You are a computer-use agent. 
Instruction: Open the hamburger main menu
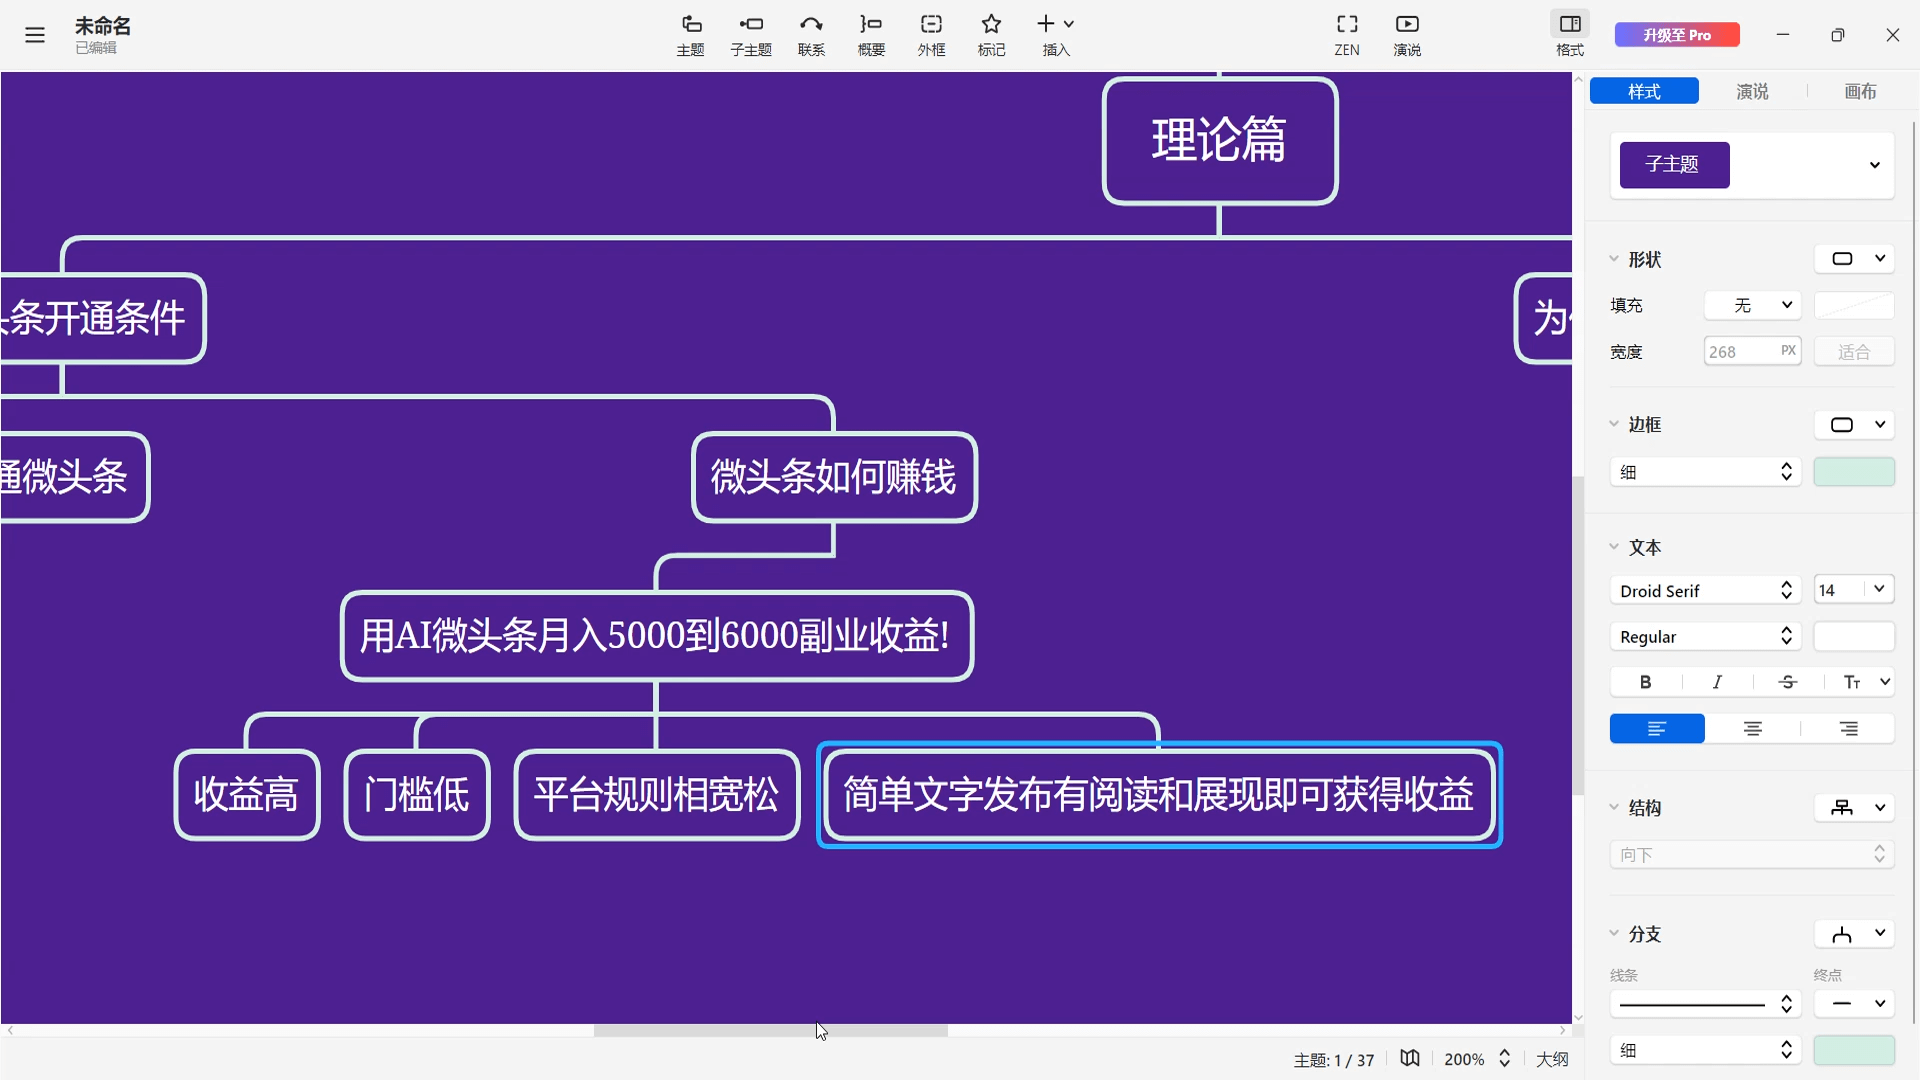click(x=35, y=35)
